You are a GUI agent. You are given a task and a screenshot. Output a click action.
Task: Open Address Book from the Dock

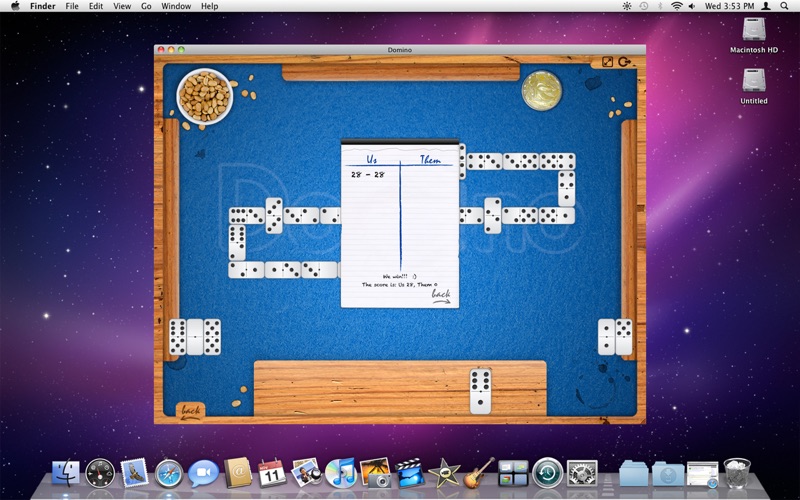click(238, 472)
